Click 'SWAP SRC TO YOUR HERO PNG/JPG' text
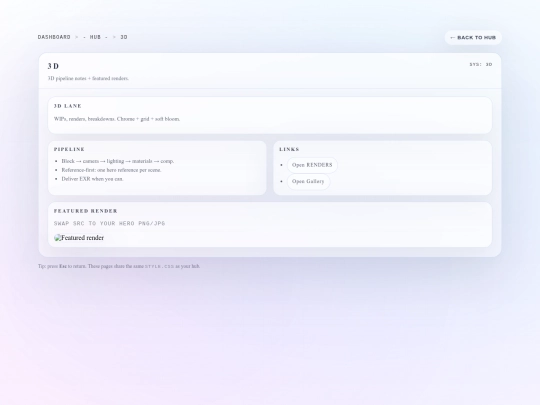The height and width of the screenshot is (405, 540). tap(110, 223)
